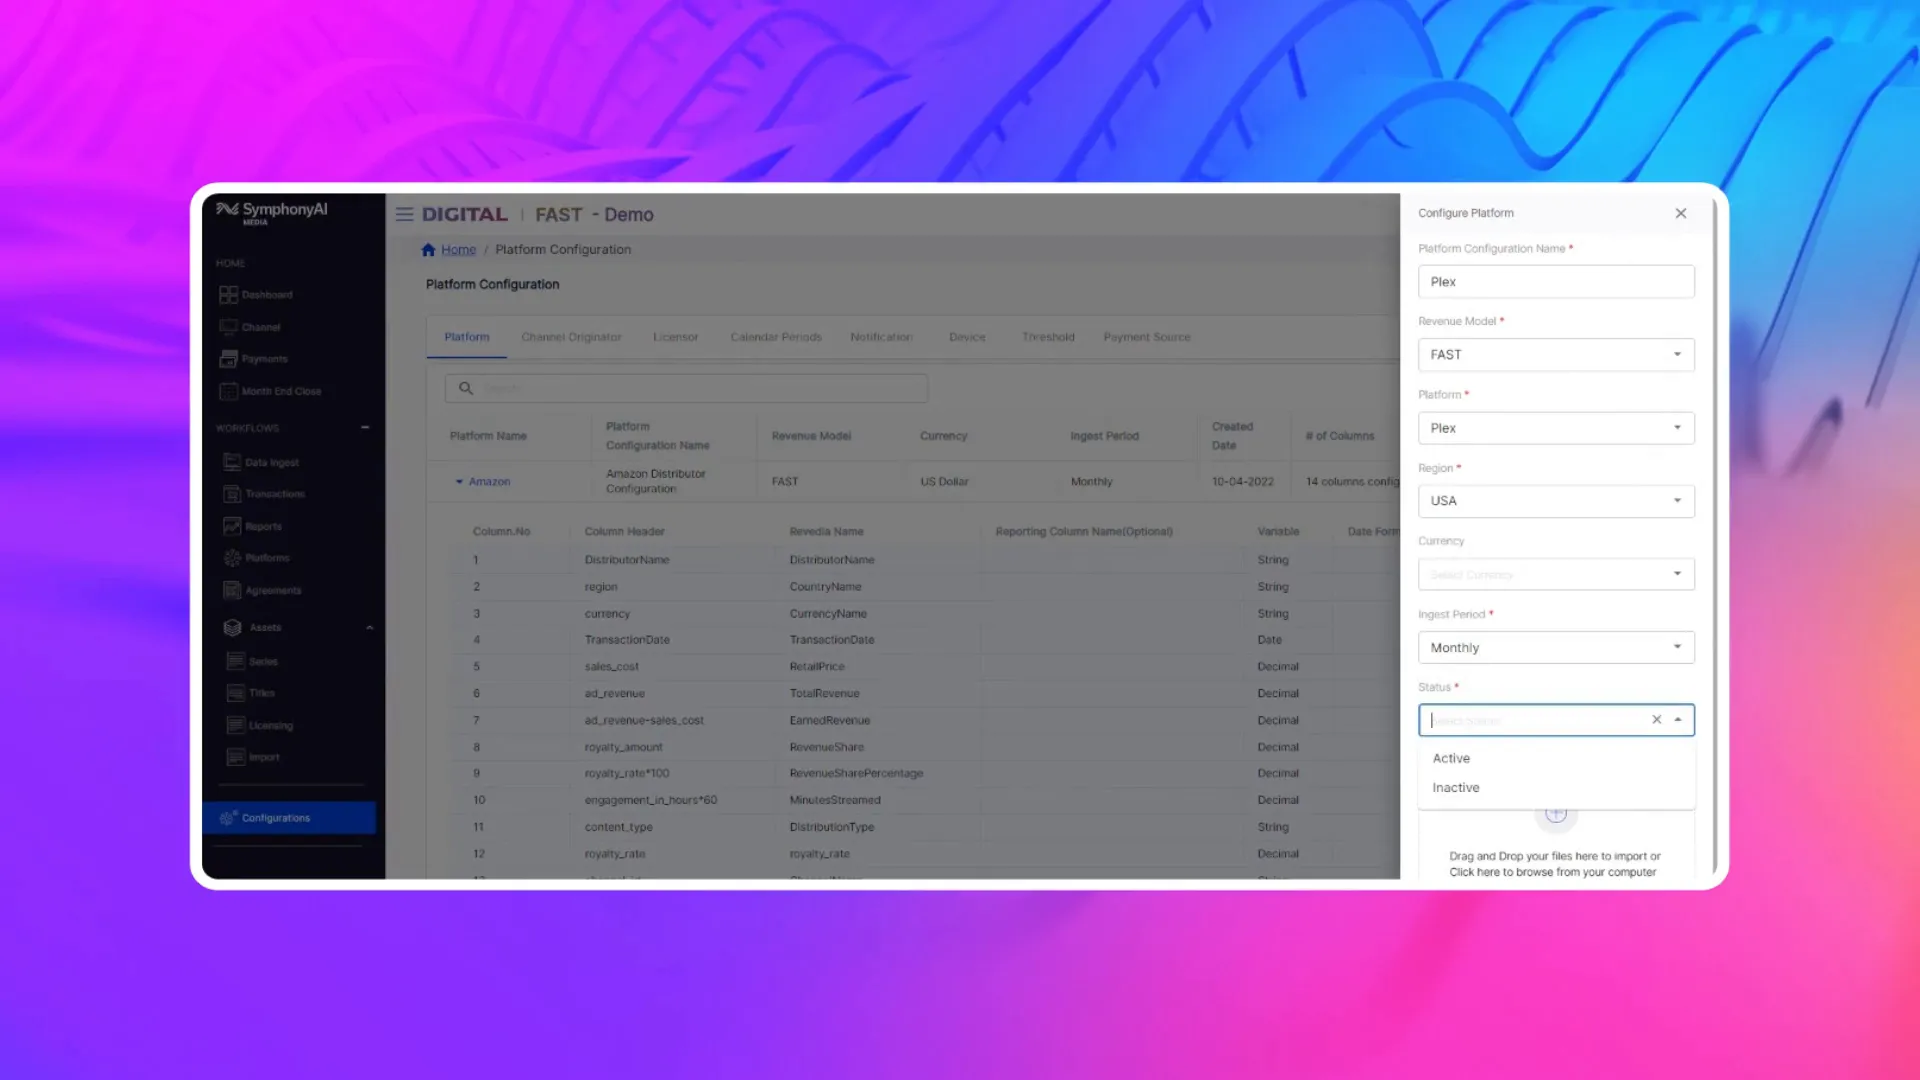The width and height of the screenshot is (1920, 1080).
Task: Click the Month End Close sidebar icon
Action: (x=228, y=391)
